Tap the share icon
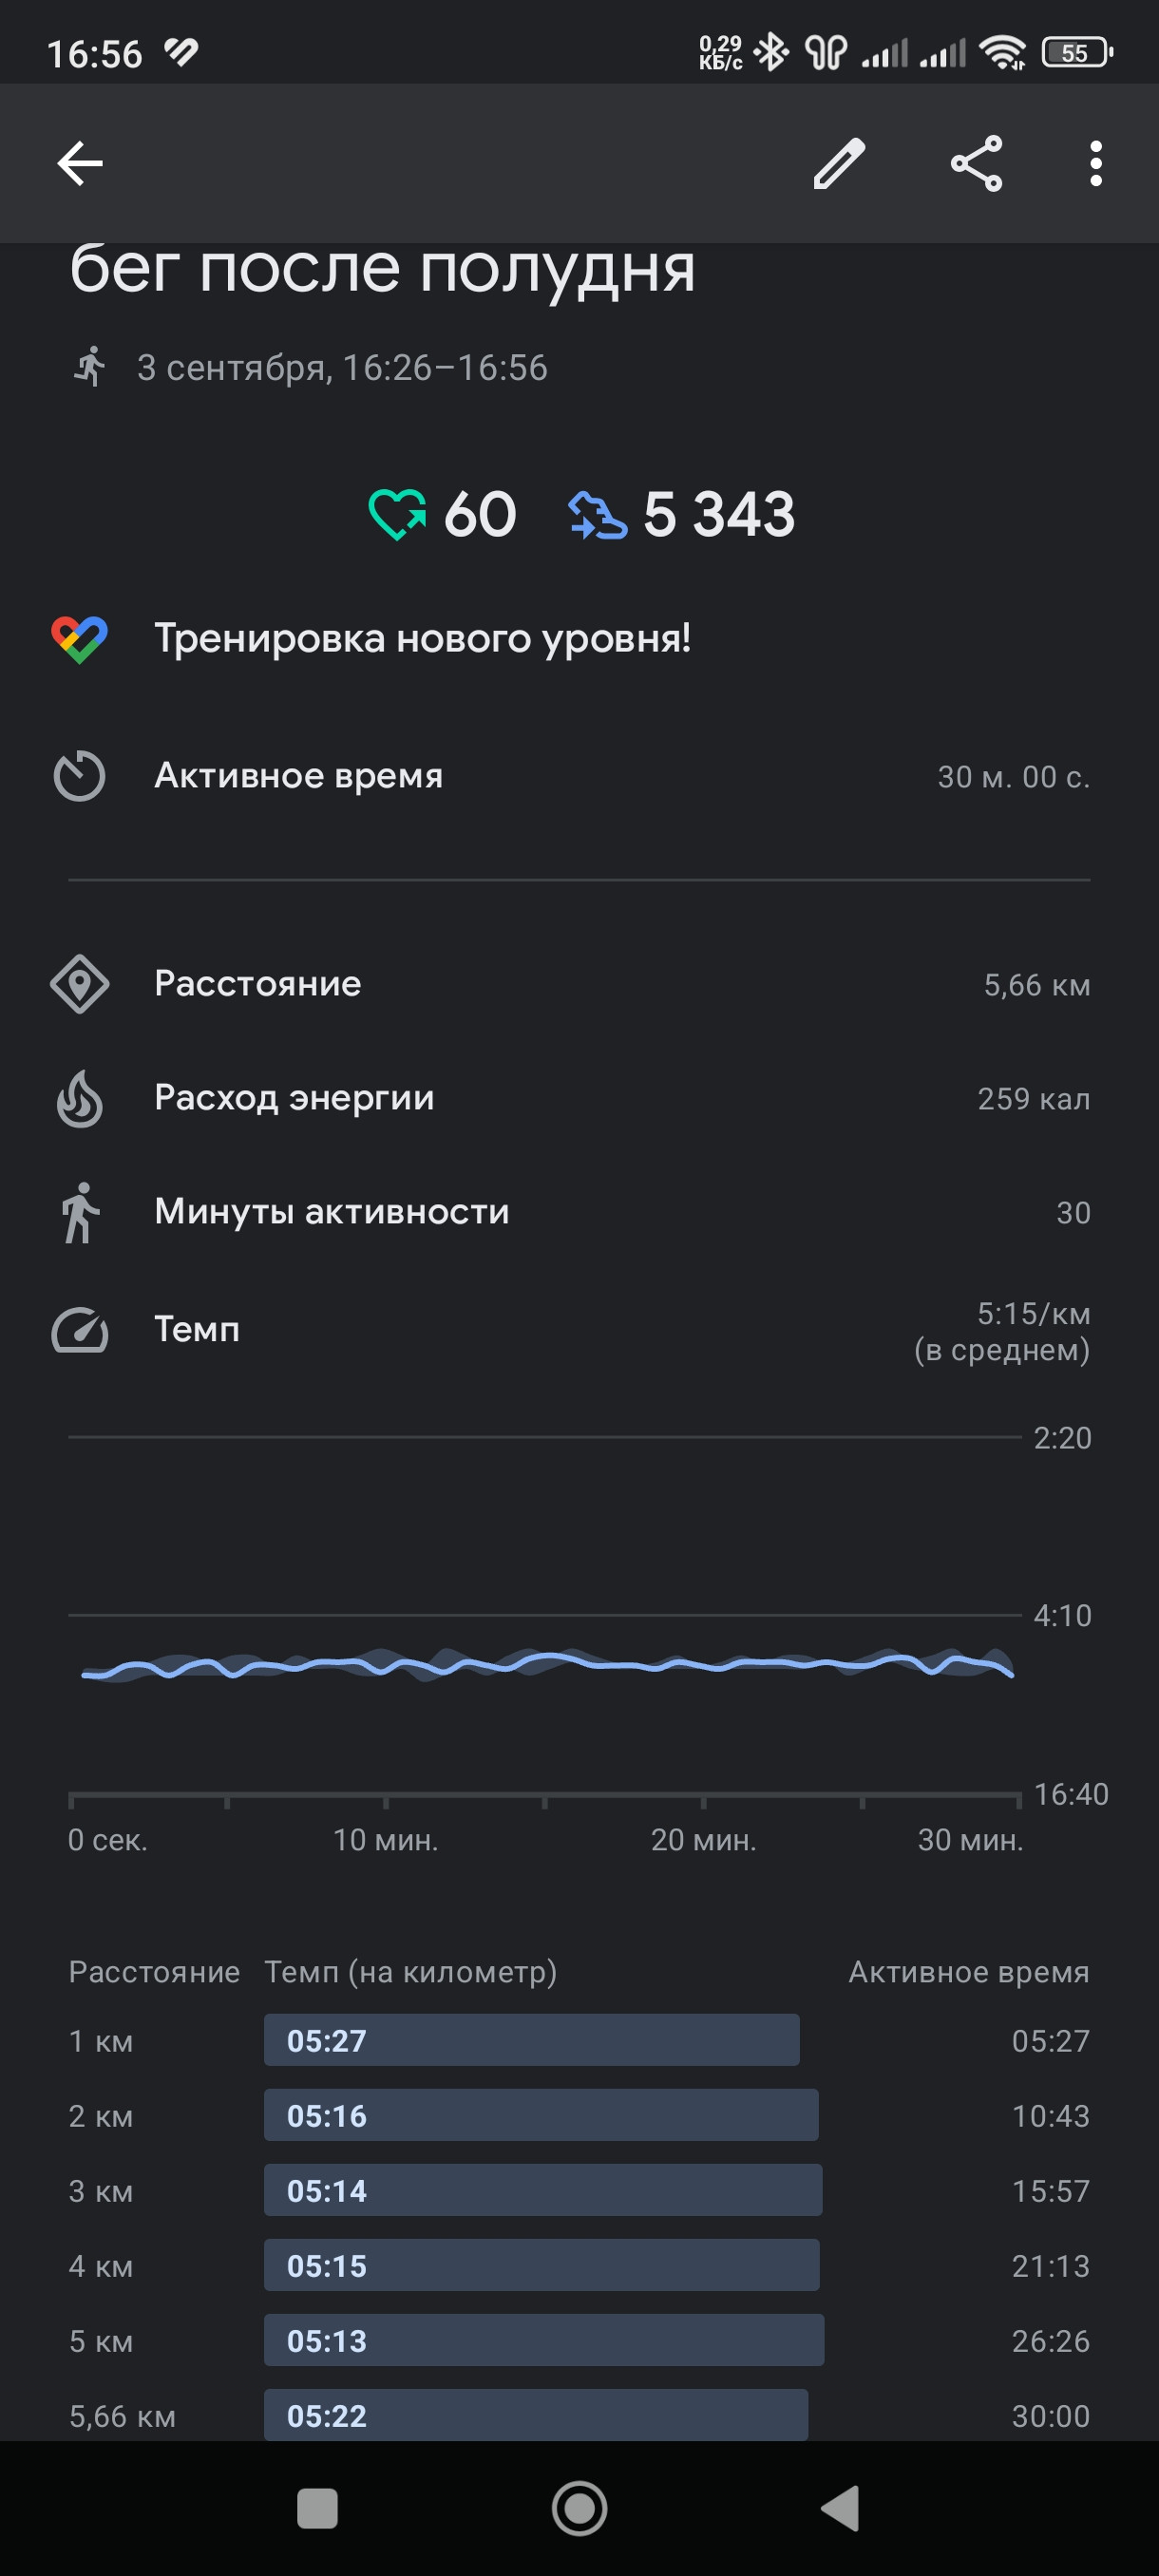Image resolution: width=1159 pixels, height=2576 pixels. [976, 163]
